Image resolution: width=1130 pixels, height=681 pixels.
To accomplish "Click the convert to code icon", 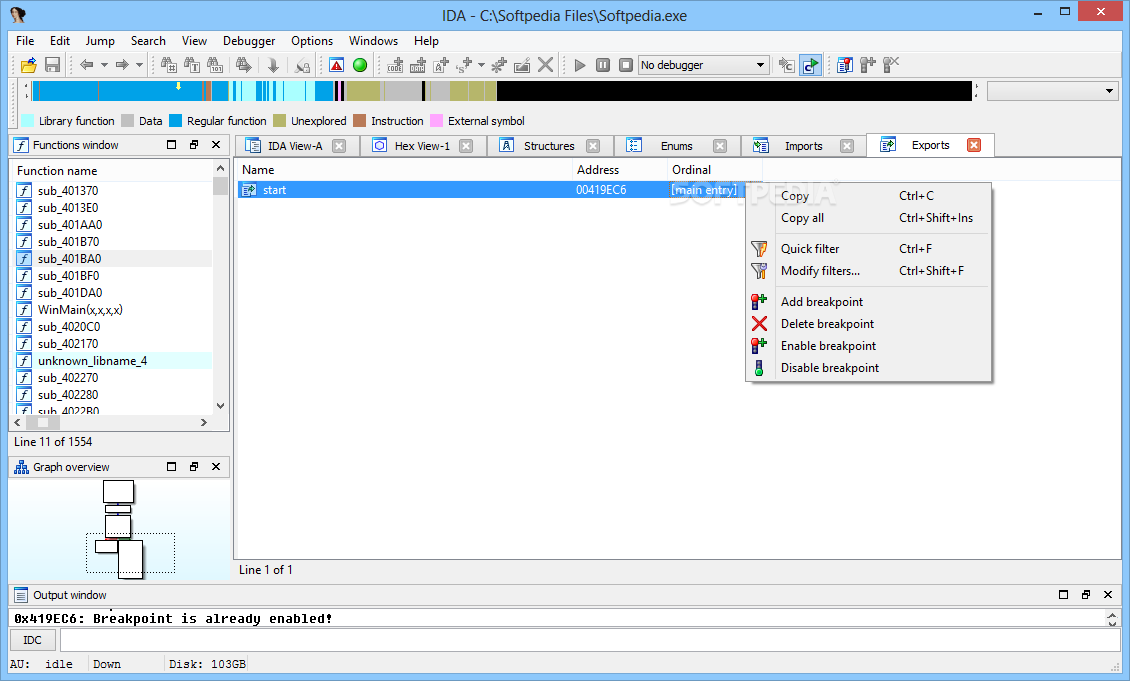I will [395, 66].
